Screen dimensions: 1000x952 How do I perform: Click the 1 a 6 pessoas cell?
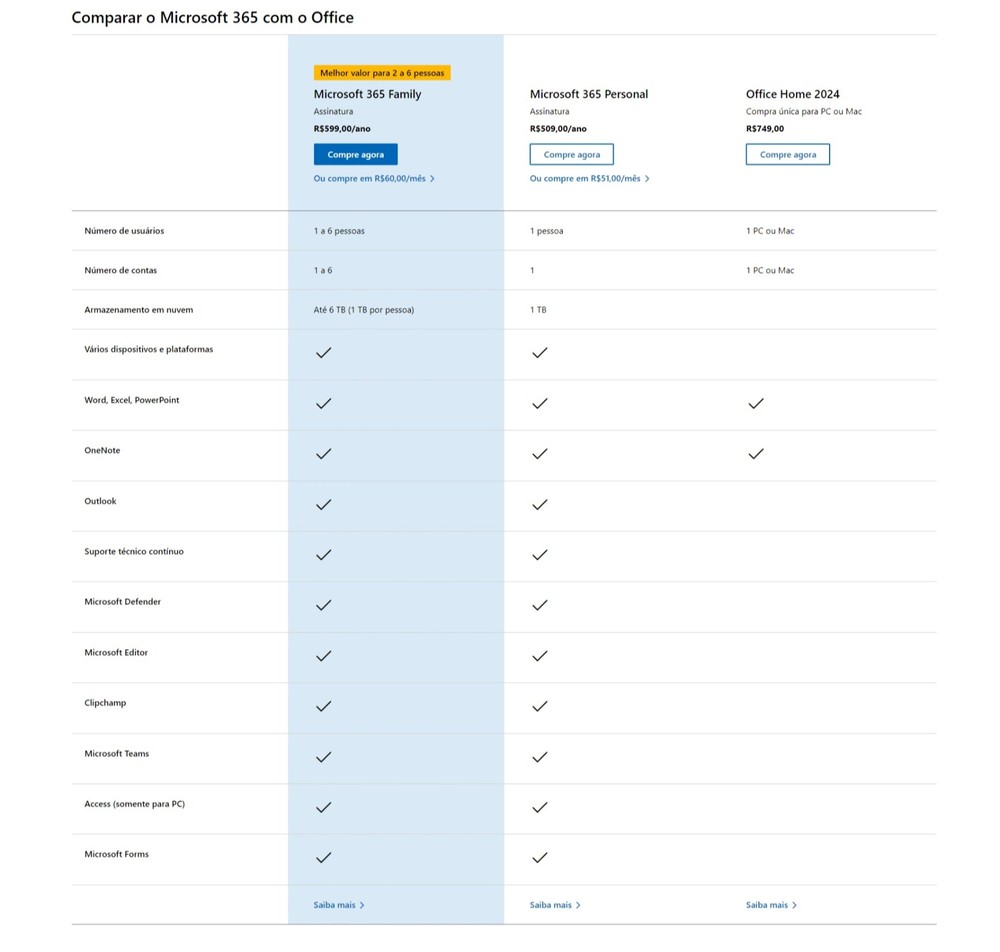[339, 231]
